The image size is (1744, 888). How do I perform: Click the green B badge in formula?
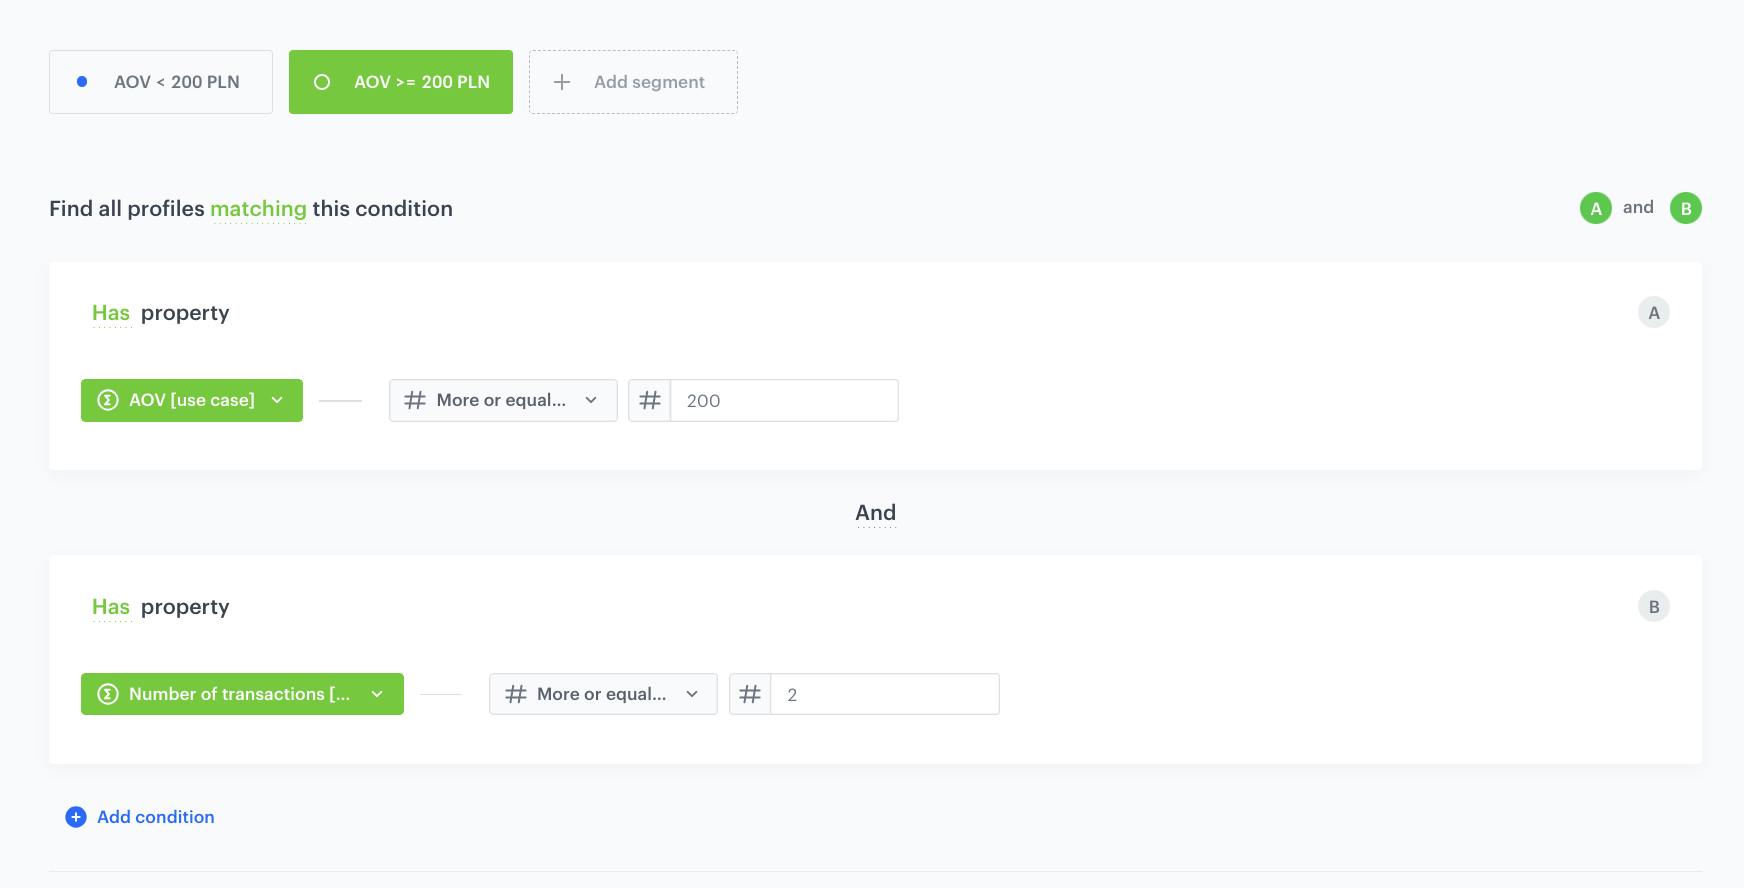(x=1685, y=208)
